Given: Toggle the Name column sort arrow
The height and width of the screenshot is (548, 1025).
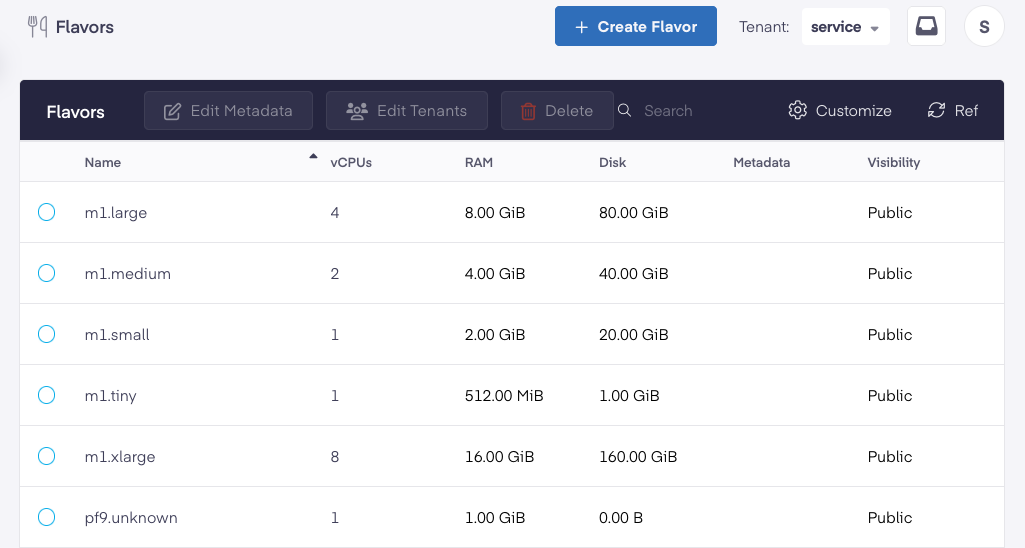Looking at the screenshot, I should pos(313,156).
